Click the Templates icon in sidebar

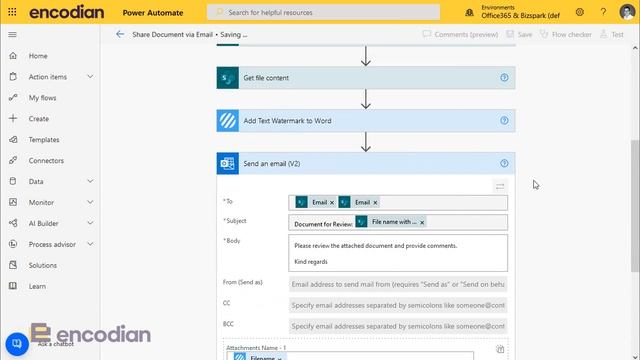point(13,140)
